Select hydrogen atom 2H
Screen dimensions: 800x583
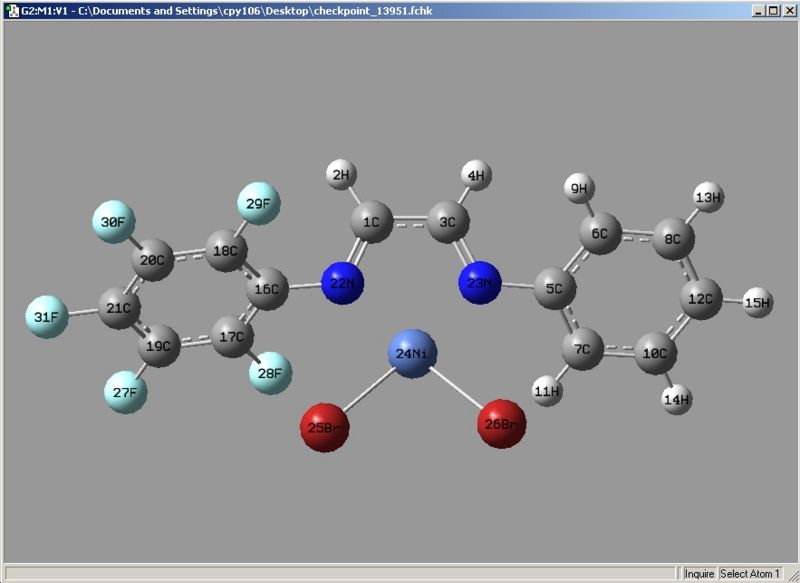click(x=341, y=176)
